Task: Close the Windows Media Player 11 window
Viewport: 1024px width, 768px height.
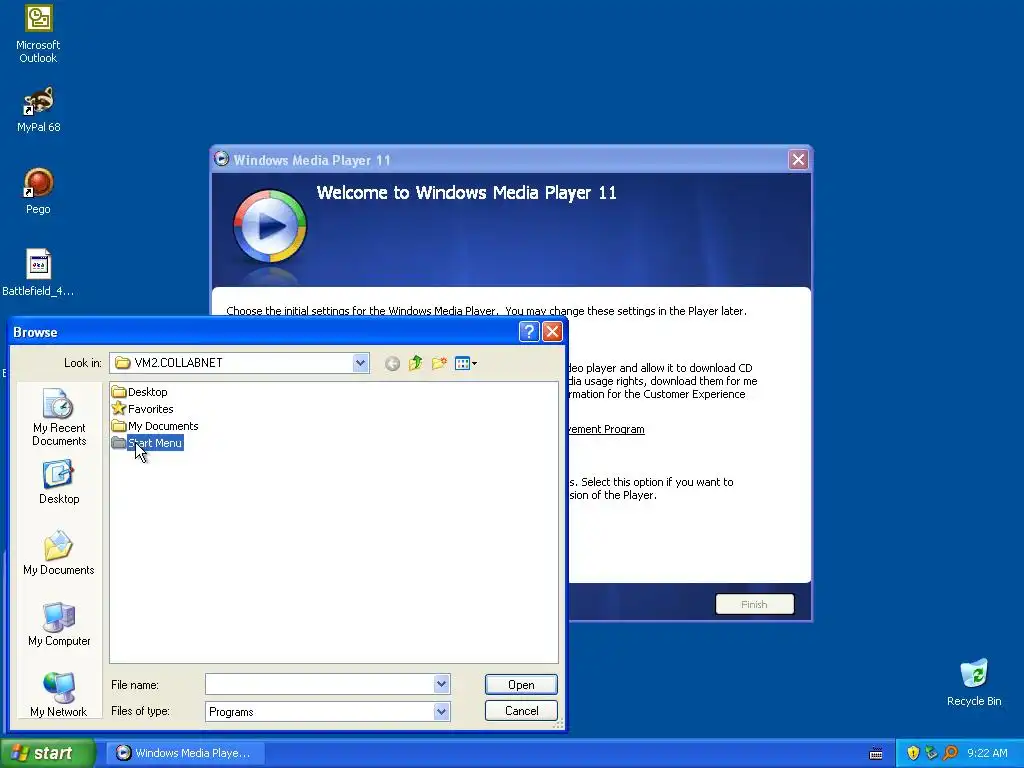Action: point(798,159)
